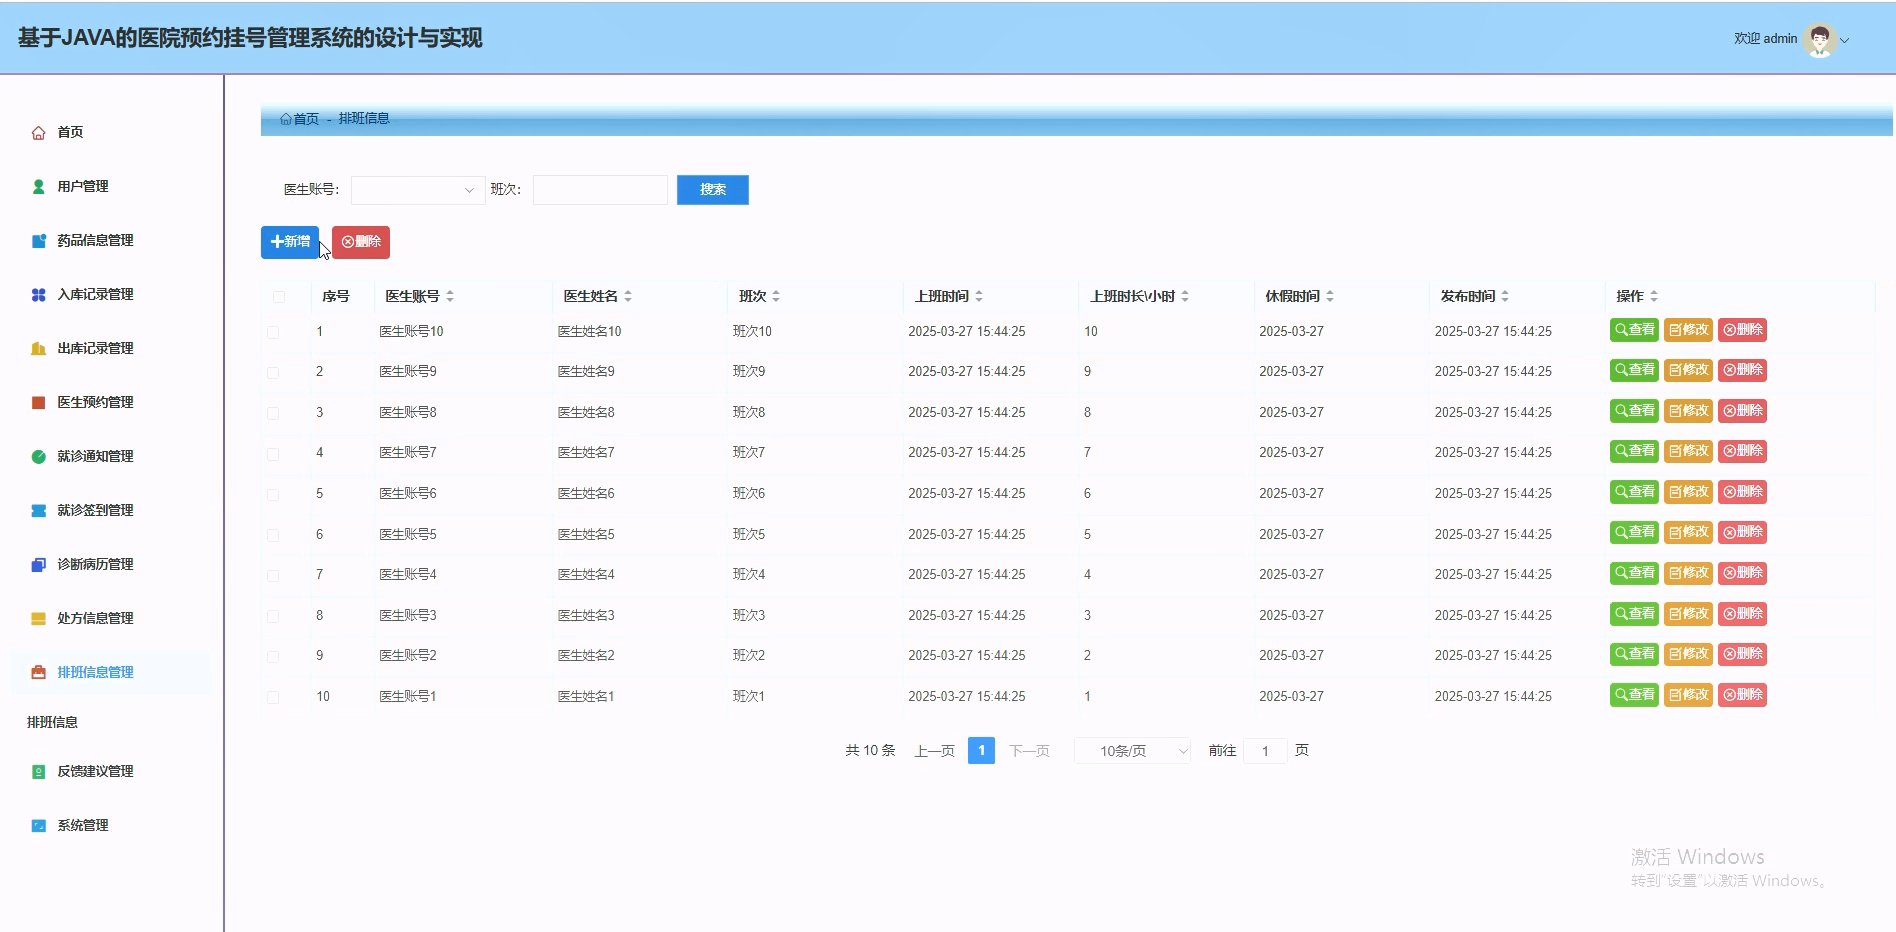Select page 1 in pagination
This screenshot has height=932, width=1896.
point(981,750)
